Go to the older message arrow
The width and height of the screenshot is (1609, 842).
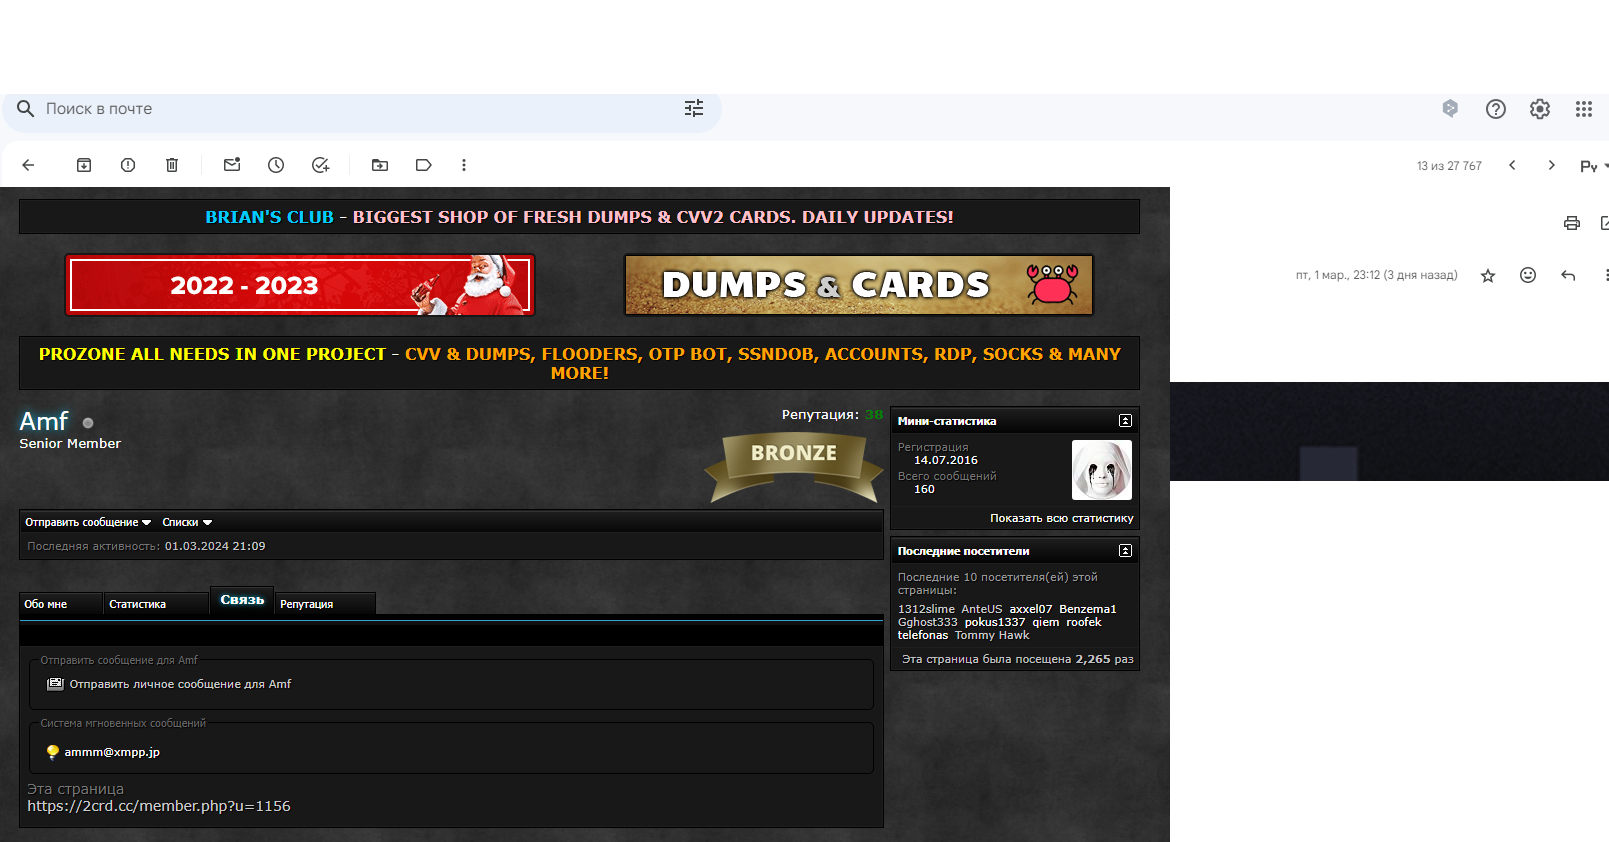pos(1551,165)
